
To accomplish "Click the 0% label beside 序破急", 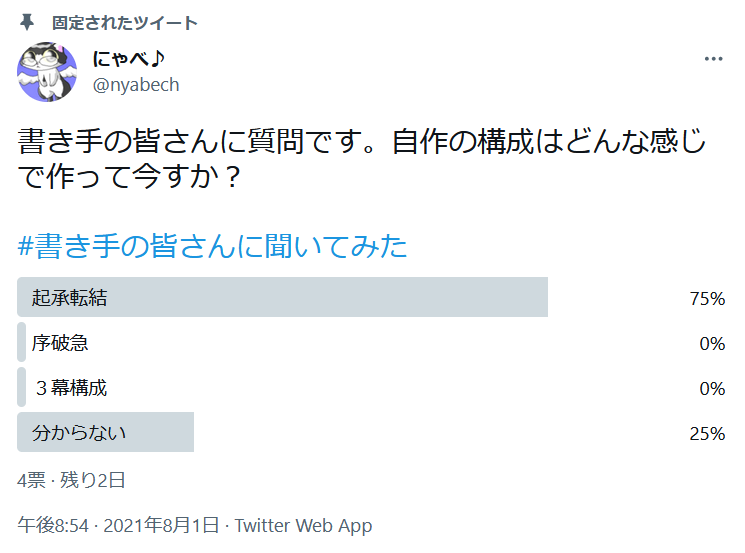I will tap(711, 343).
